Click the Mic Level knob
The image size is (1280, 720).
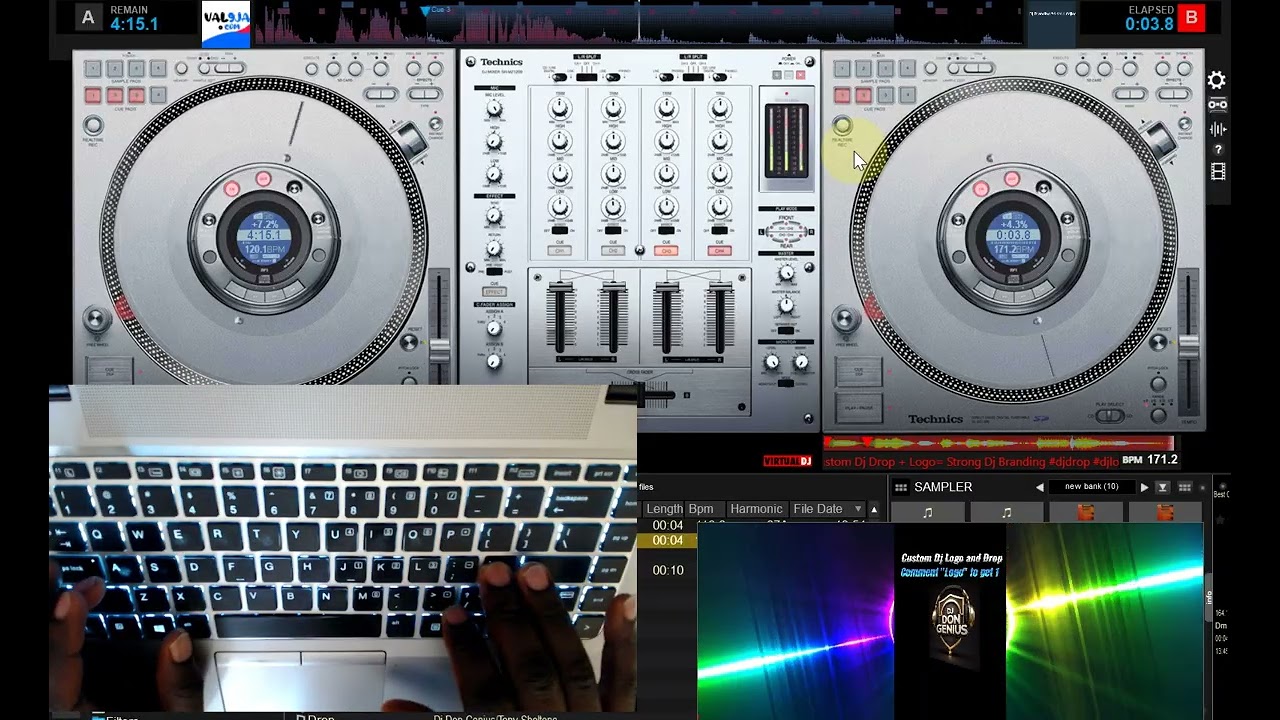494,109
